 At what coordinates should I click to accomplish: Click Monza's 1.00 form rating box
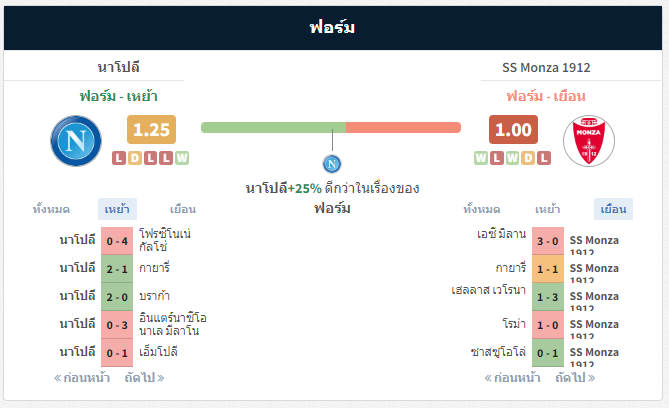513,130
